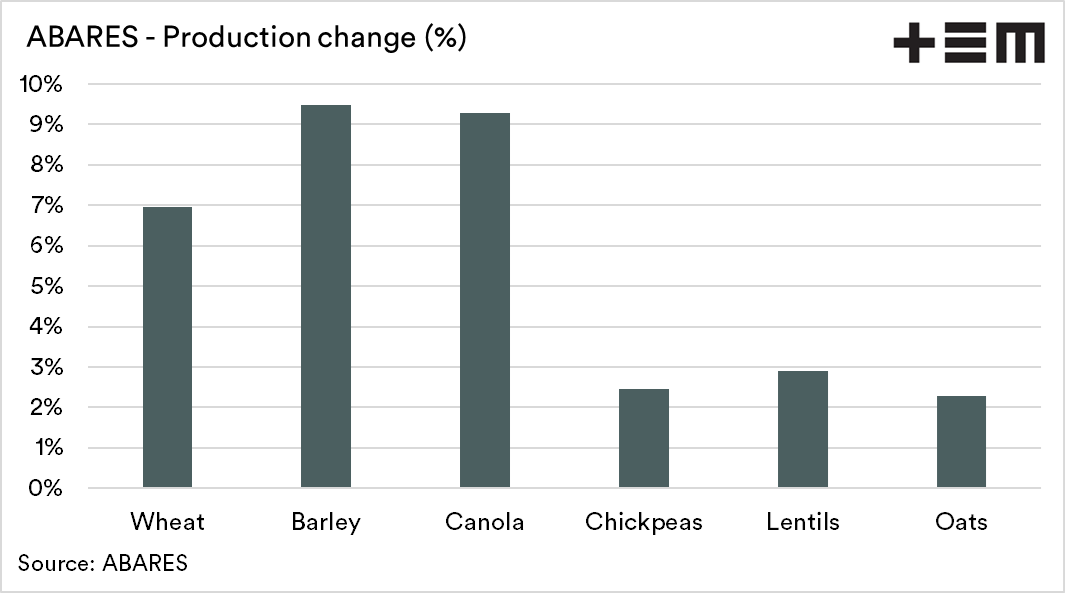Click the M shape in the logo
The width and height of the screenshot is (1065, 593).
point(1020,45)
